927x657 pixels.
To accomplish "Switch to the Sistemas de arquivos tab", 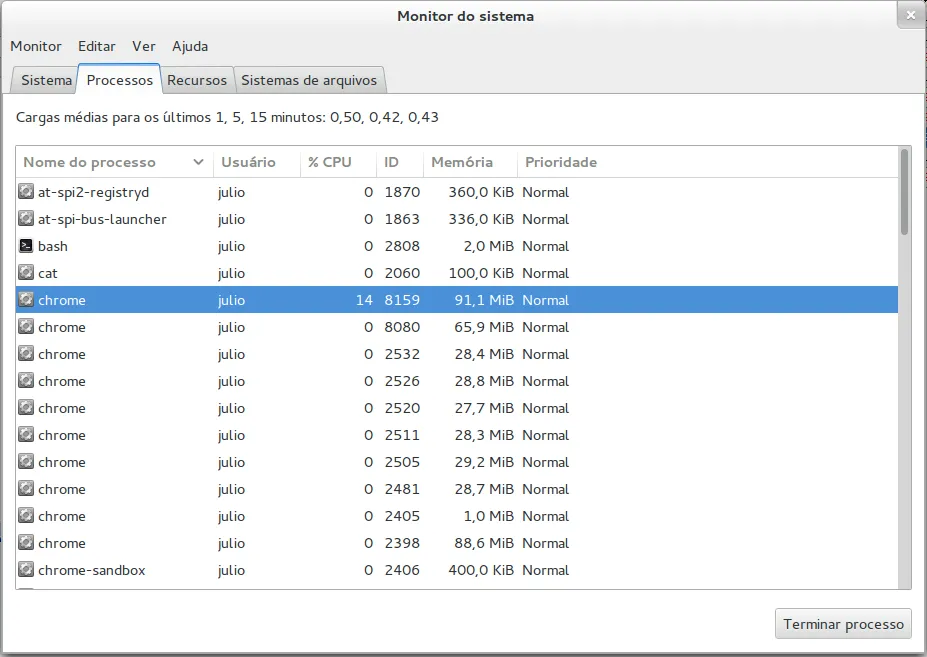I will point(309,80).
